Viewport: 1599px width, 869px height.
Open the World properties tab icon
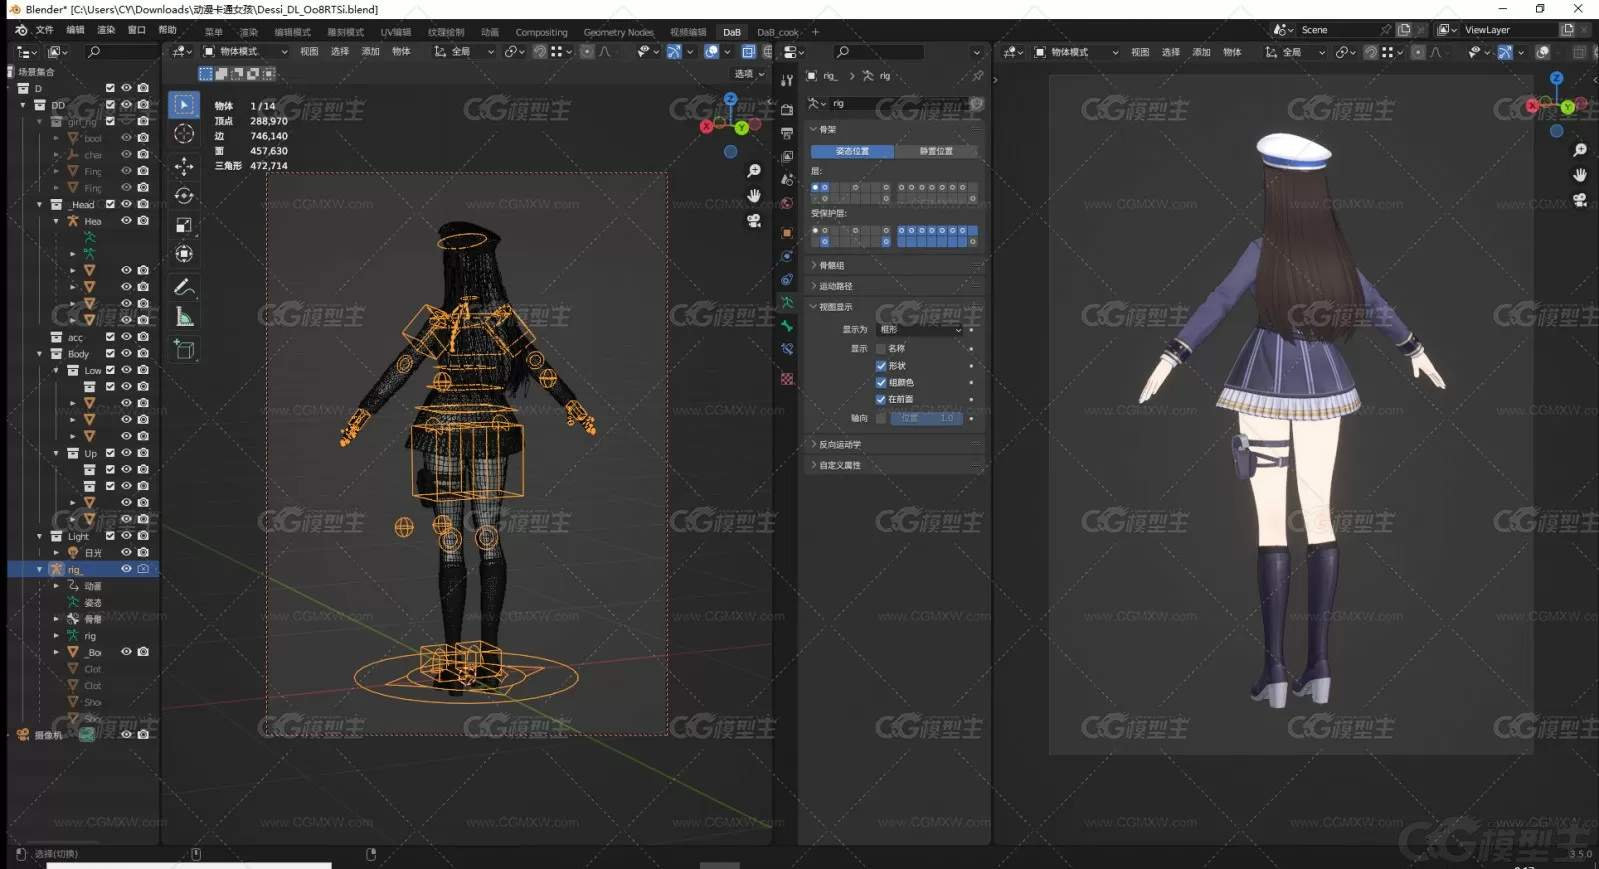pos(787,203)
